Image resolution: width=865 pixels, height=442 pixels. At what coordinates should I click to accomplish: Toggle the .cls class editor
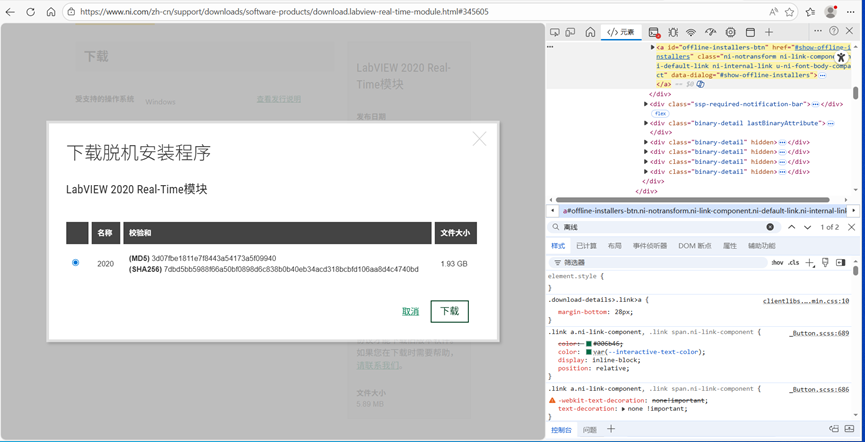point(793,263)
